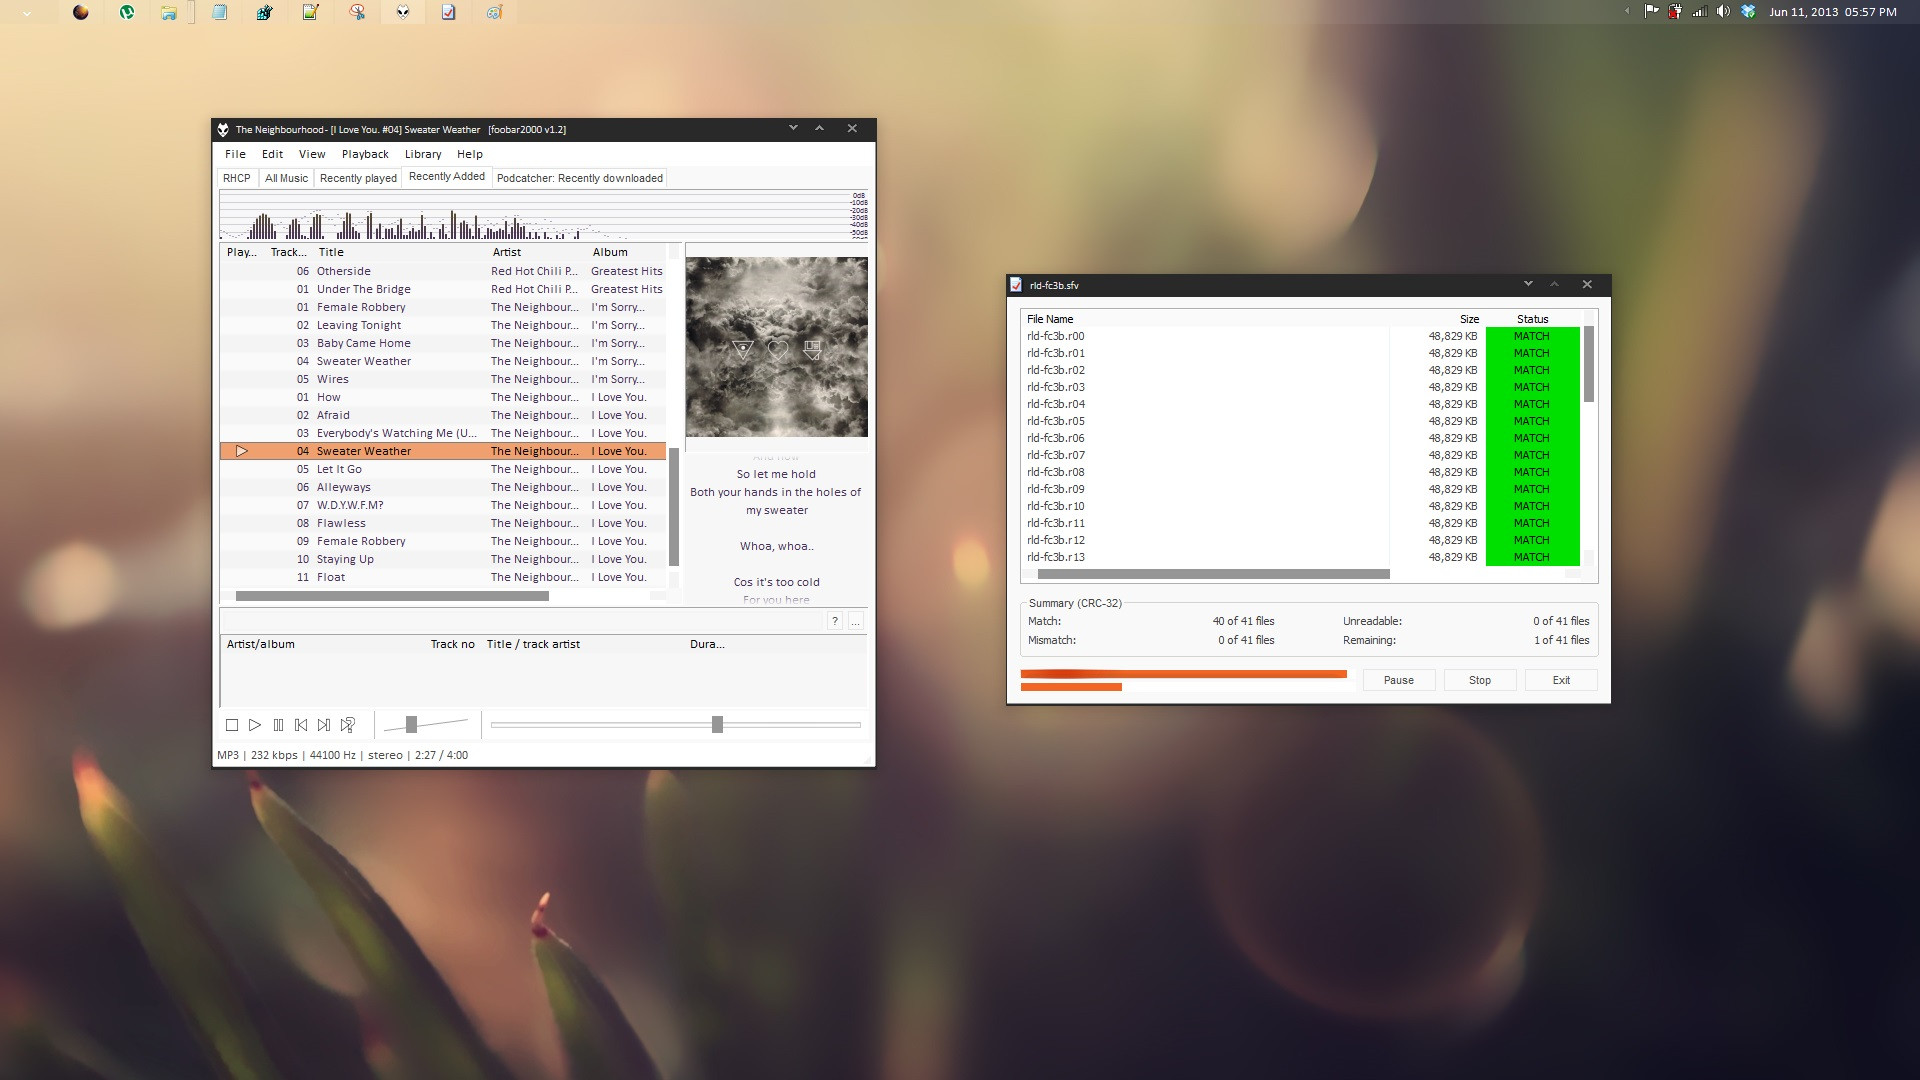Click the seekbar position handle
The image size is (1920, 1080).
(x=717, y=725)
